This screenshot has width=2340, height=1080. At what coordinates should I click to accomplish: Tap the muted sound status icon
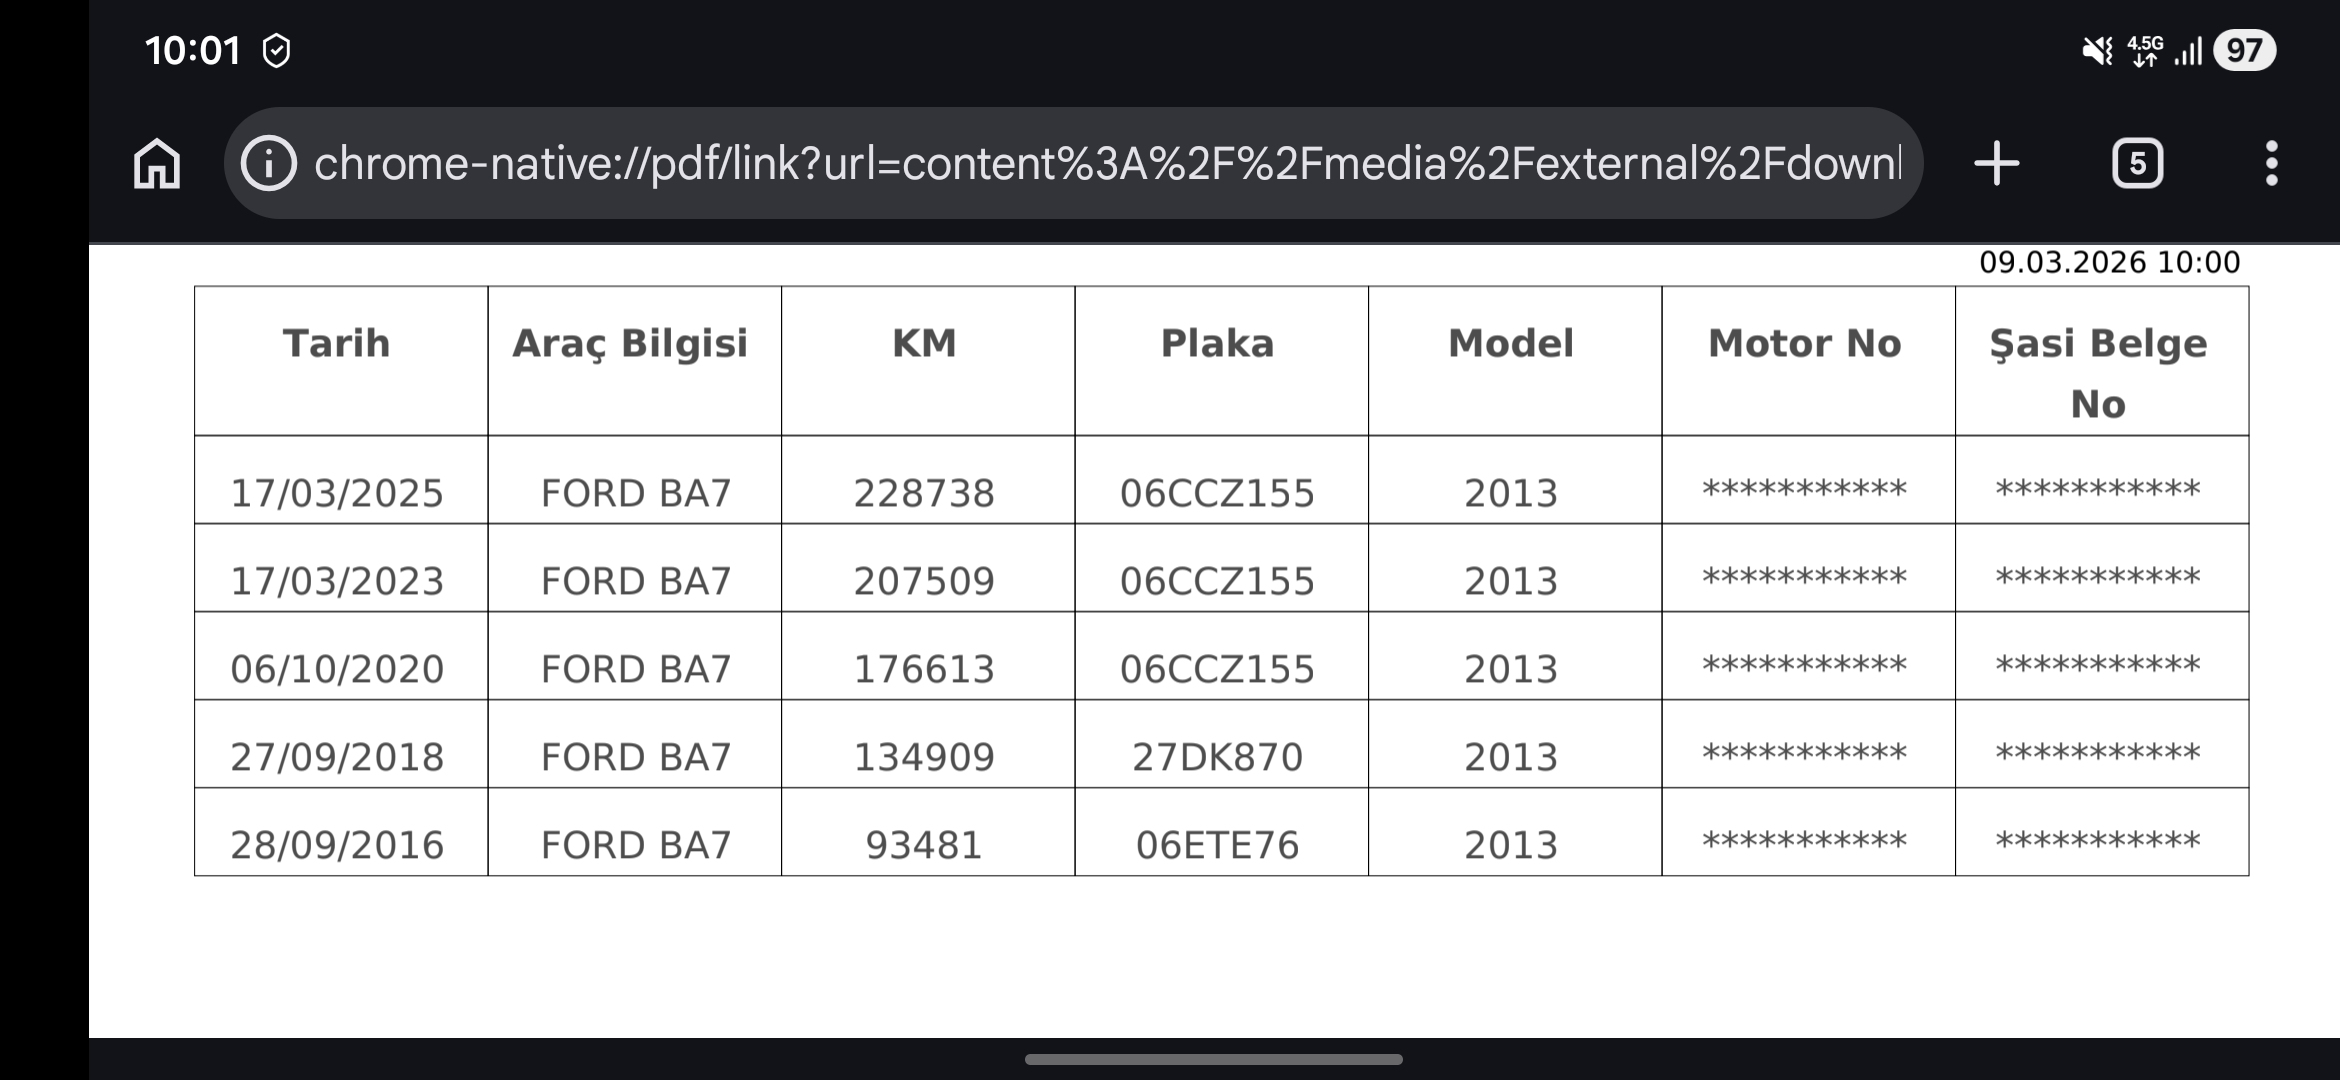[2097, 50]
